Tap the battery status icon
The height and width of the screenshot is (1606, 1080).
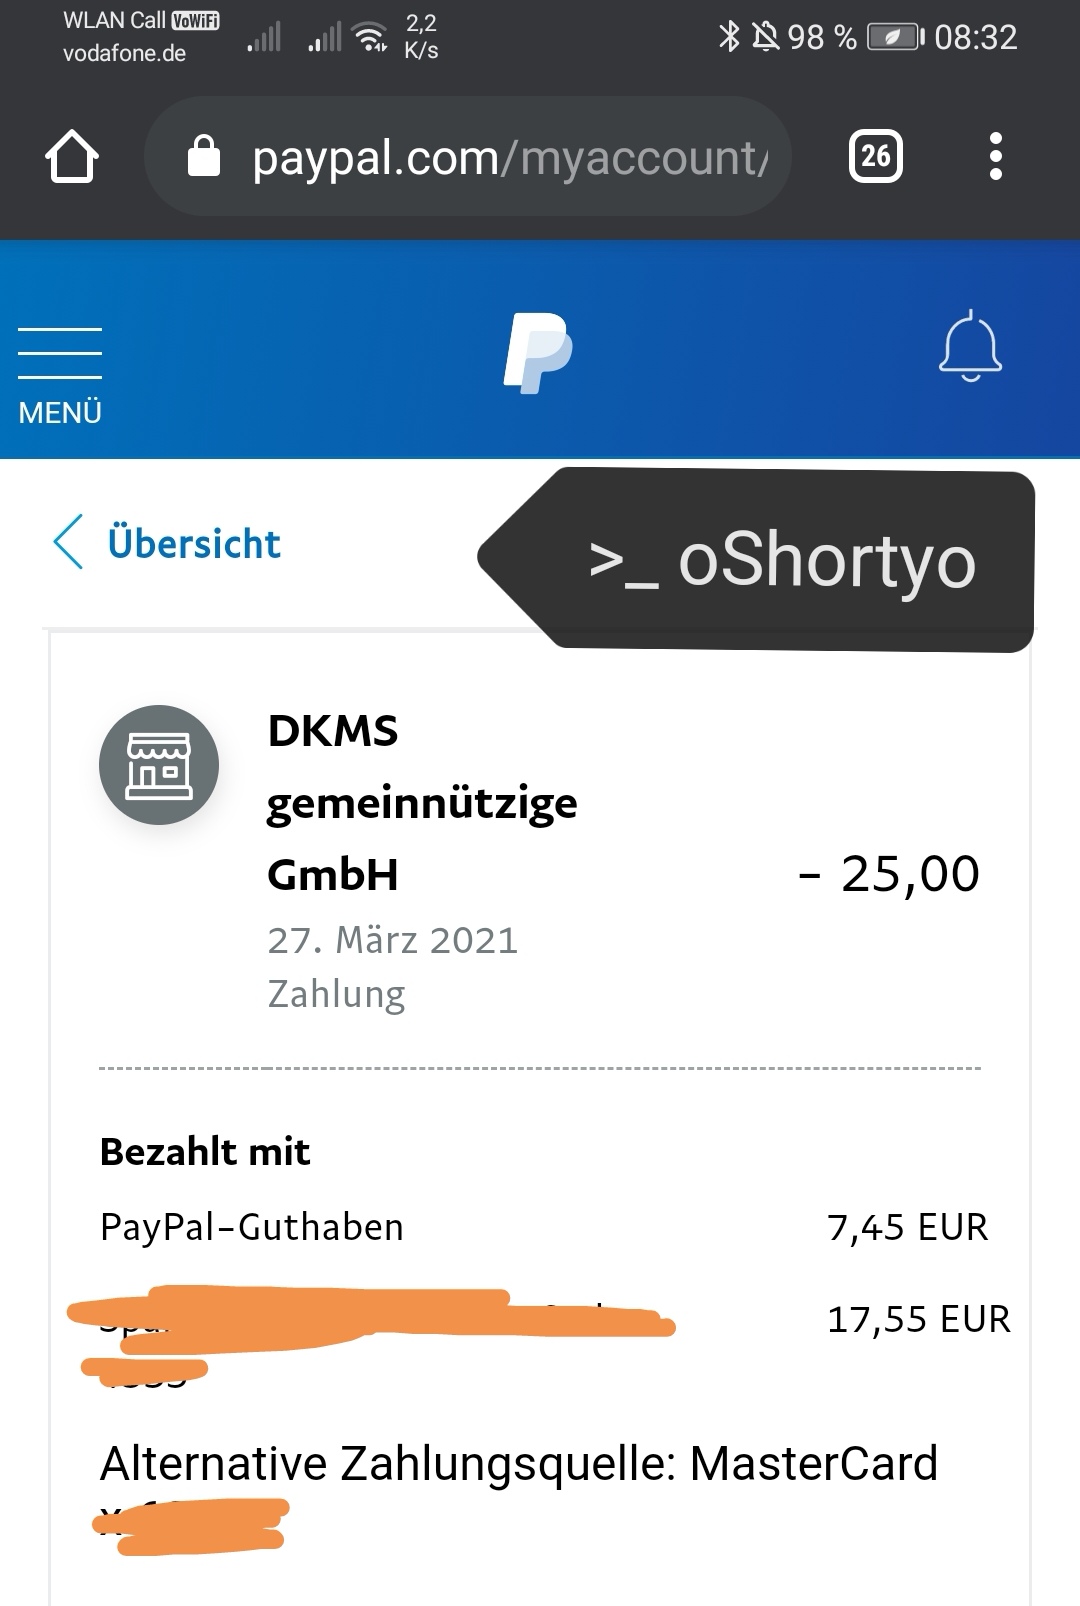[895, 38]
